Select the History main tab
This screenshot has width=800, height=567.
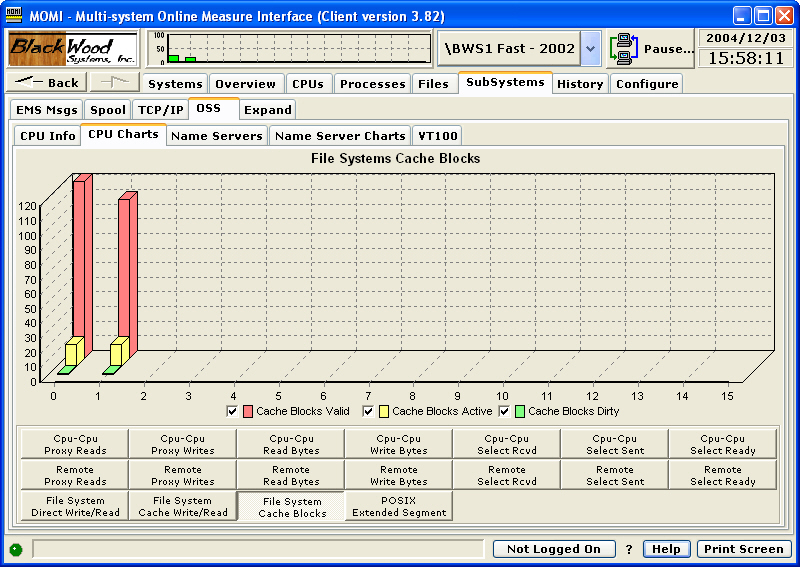(x=580, y=84)
